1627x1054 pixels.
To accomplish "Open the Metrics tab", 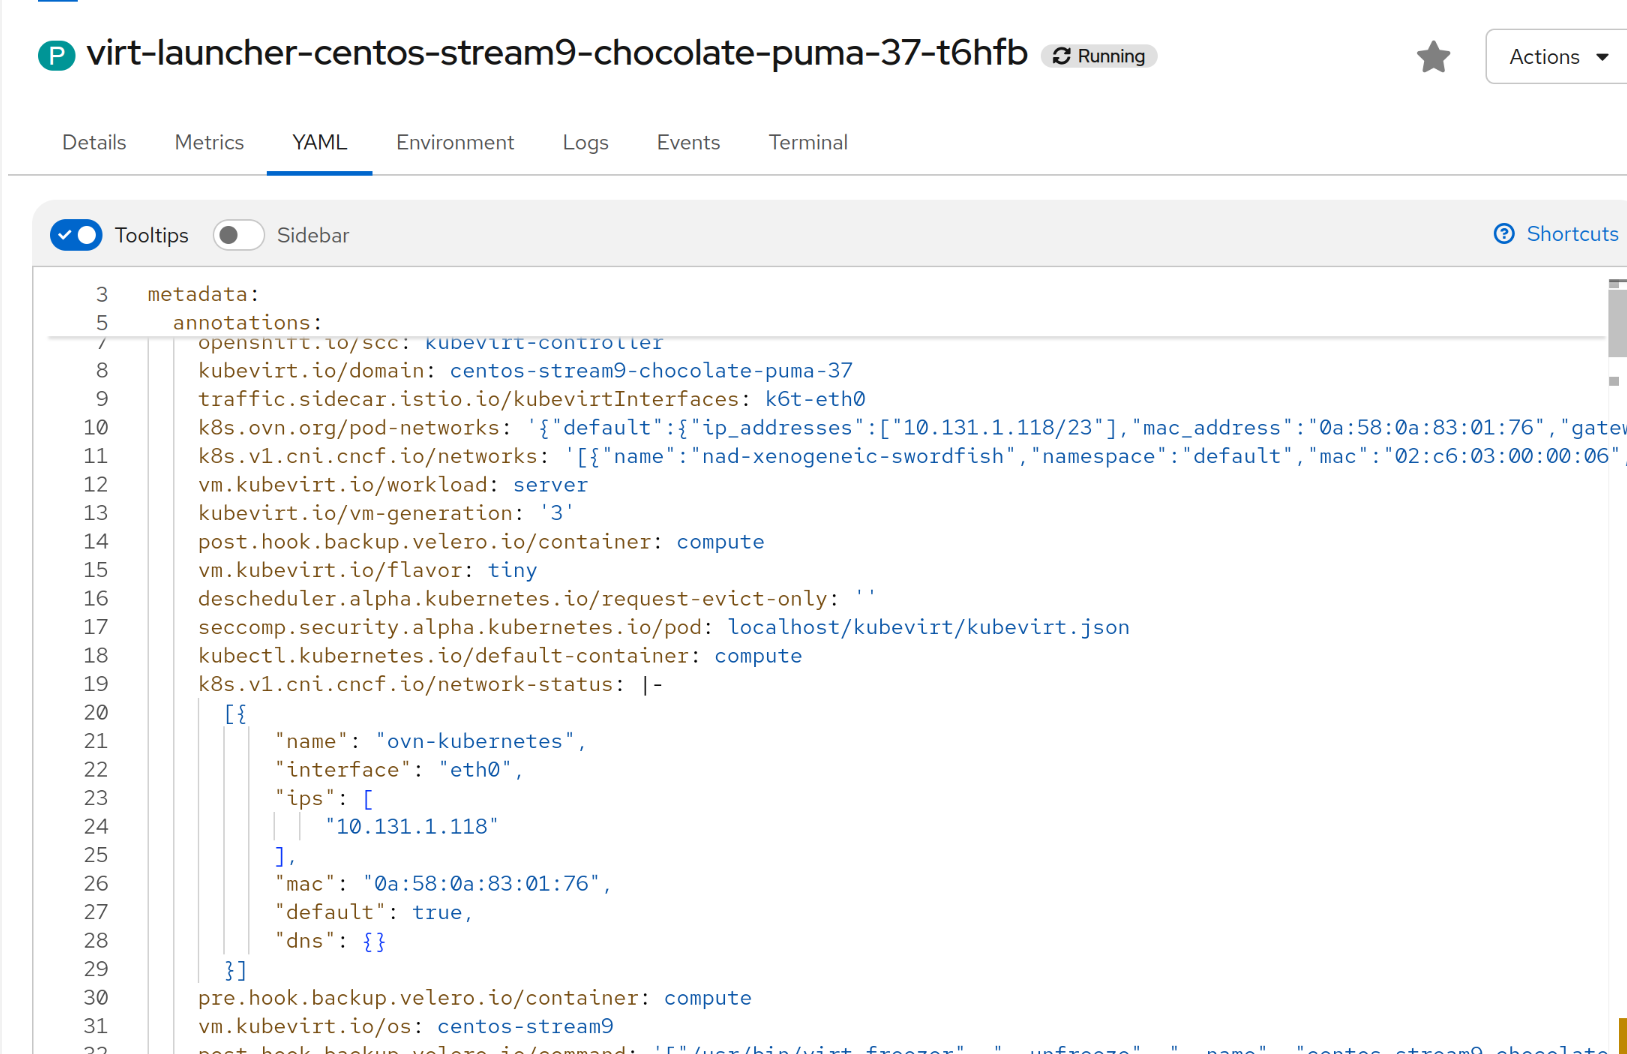I will point(209,142).
